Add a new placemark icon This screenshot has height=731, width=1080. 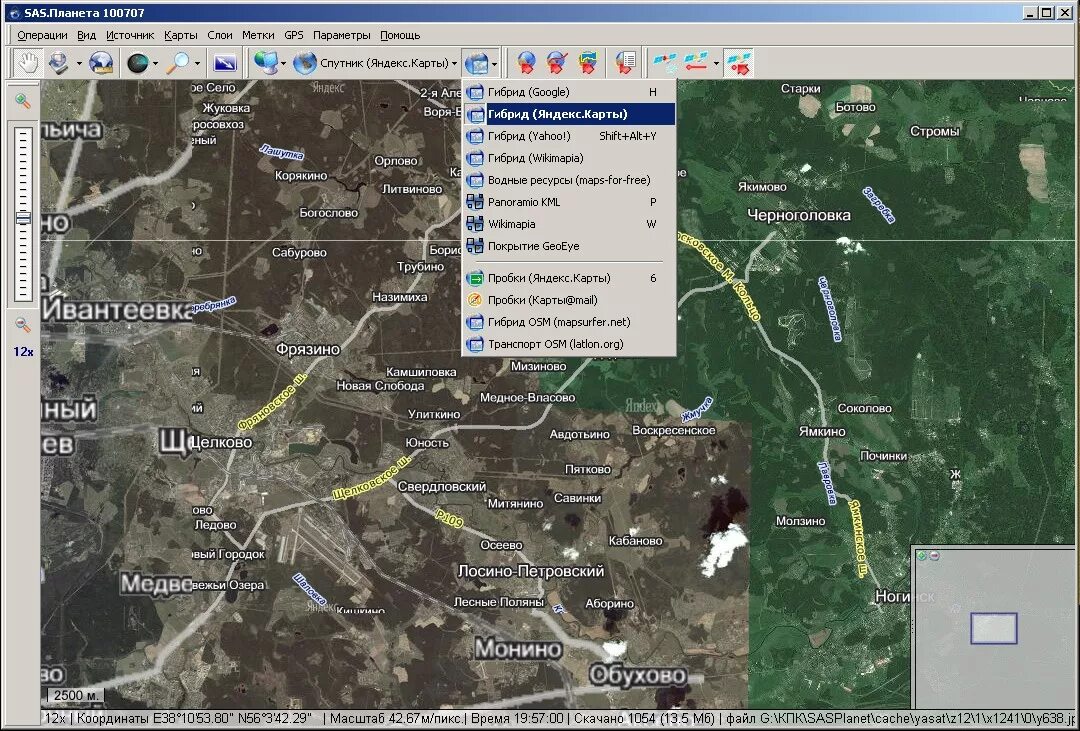point(526,63)
